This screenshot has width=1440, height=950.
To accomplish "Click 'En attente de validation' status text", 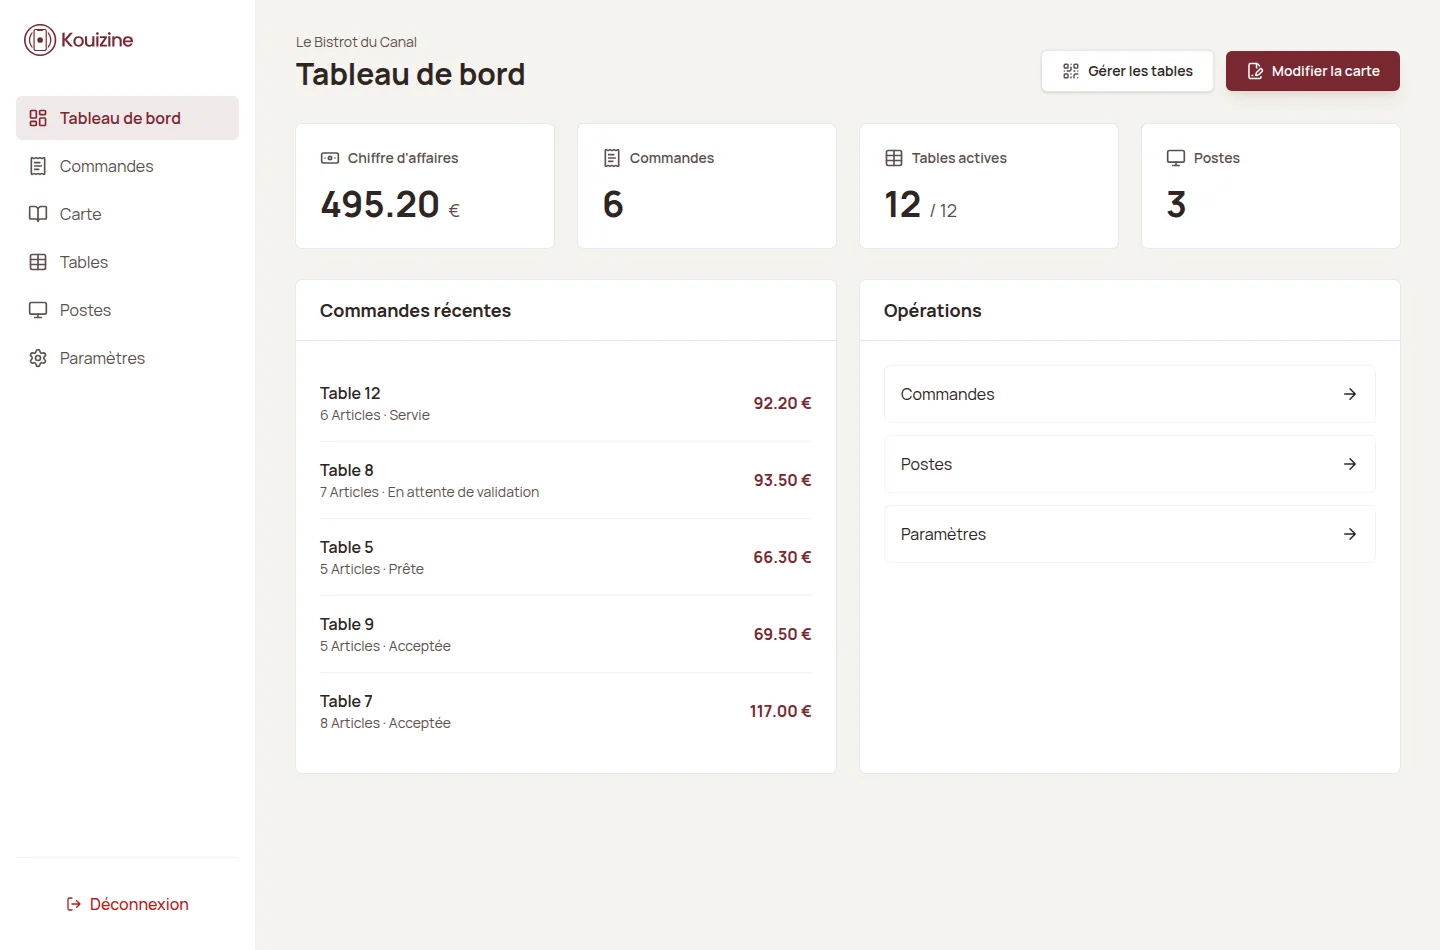I will coord(463,492).
